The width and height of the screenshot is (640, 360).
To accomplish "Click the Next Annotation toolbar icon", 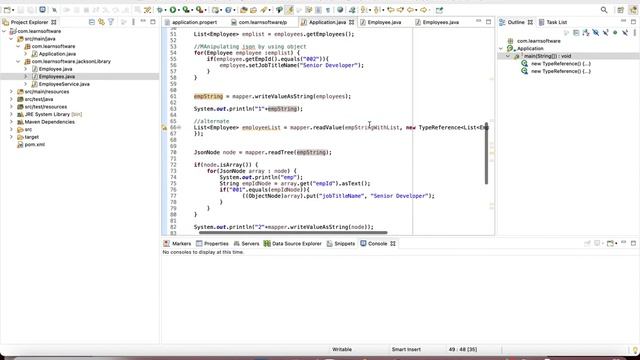I will point(364,10).
